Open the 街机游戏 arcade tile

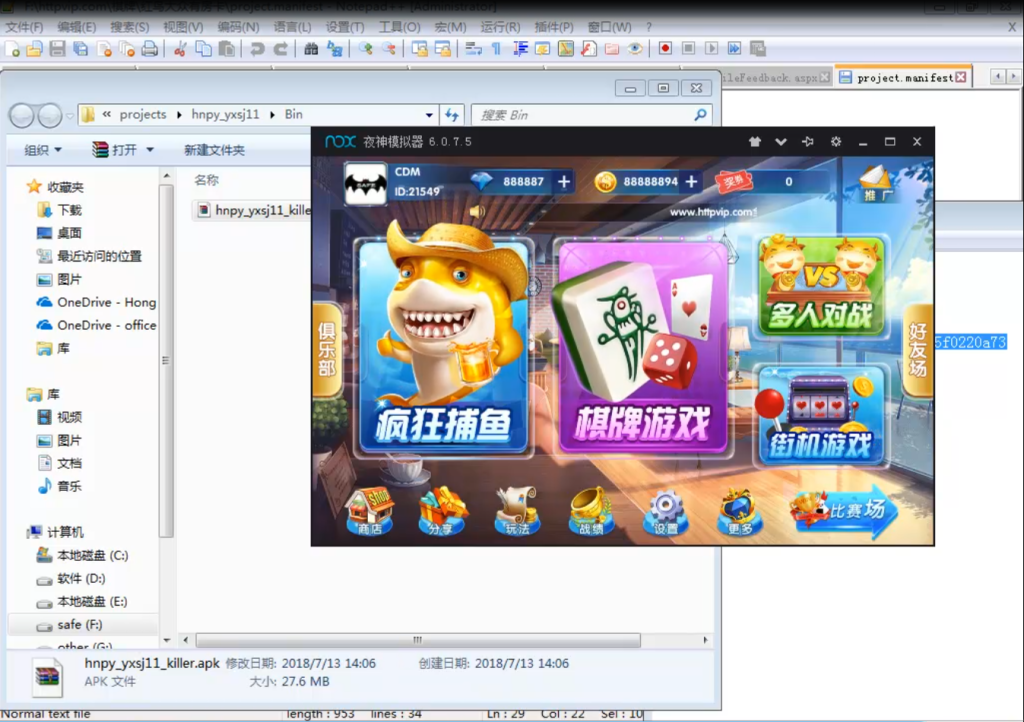tap(821, 416)
